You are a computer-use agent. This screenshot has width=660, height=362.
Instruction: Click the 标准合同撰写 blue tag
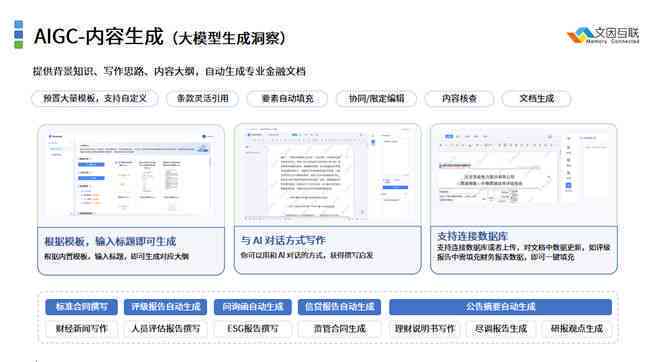tap(81, 307)
